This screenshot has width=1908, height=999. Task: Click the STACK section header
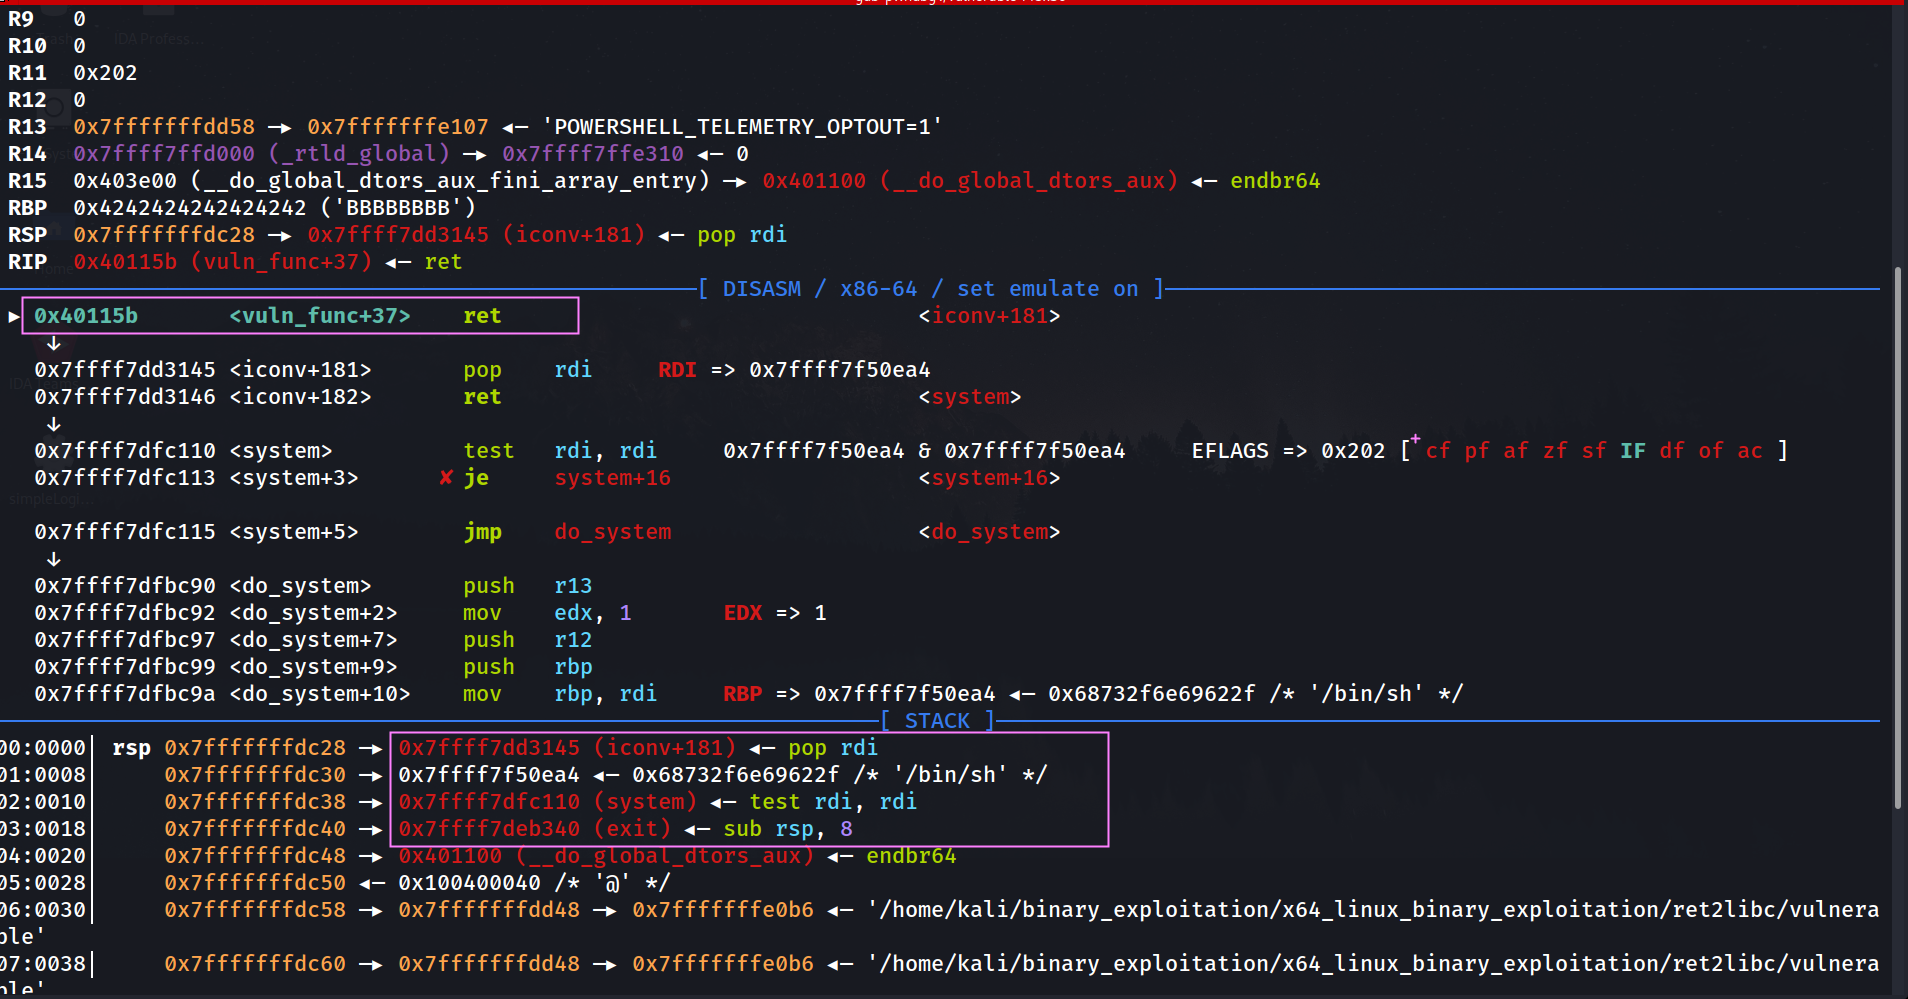[937, 721]
